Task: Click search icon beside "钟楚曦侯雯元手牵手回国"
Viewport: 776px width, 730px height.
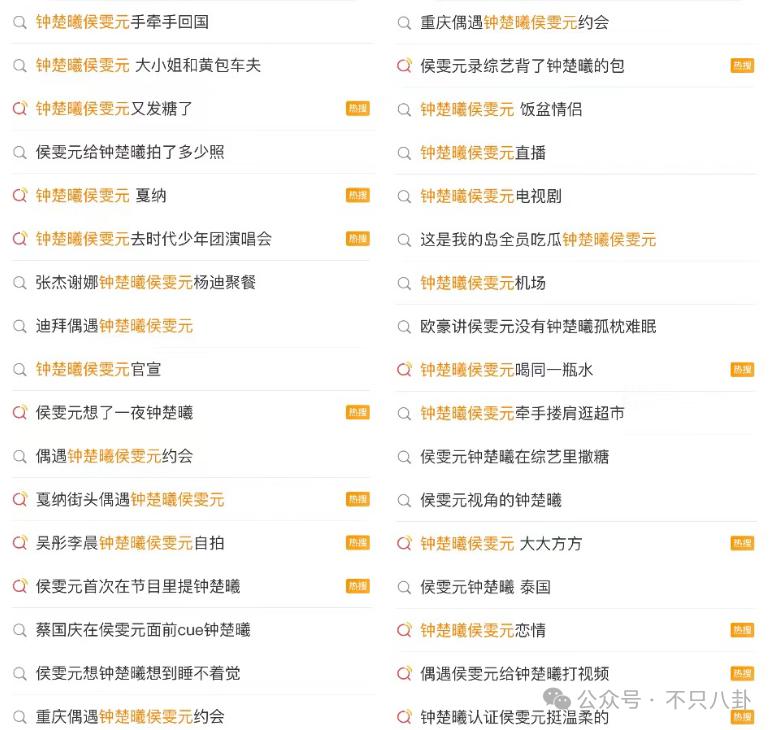Action: (20, 22)
